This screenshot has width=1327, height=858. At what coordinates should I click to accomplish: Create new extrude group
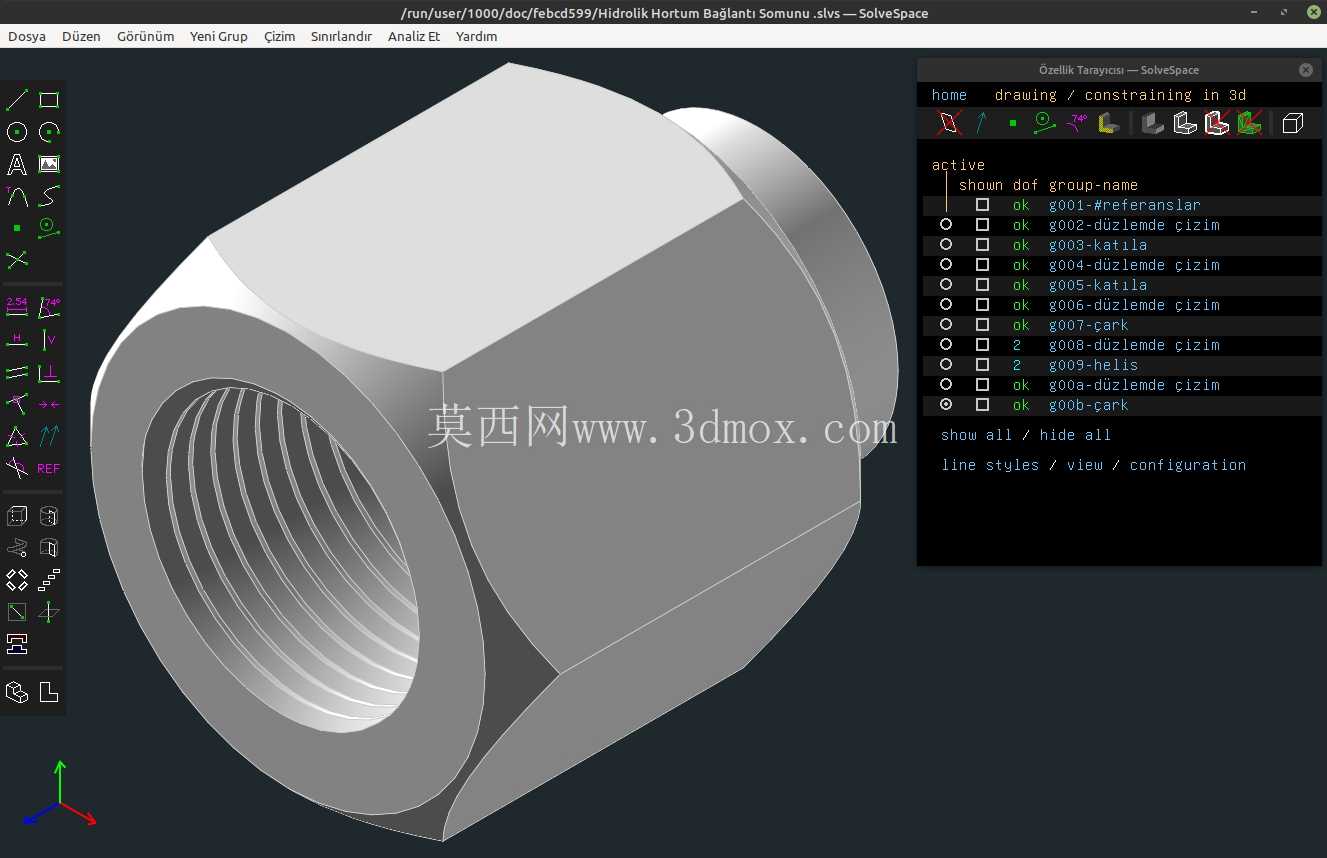pyautogui.click(x=17, y=516)
